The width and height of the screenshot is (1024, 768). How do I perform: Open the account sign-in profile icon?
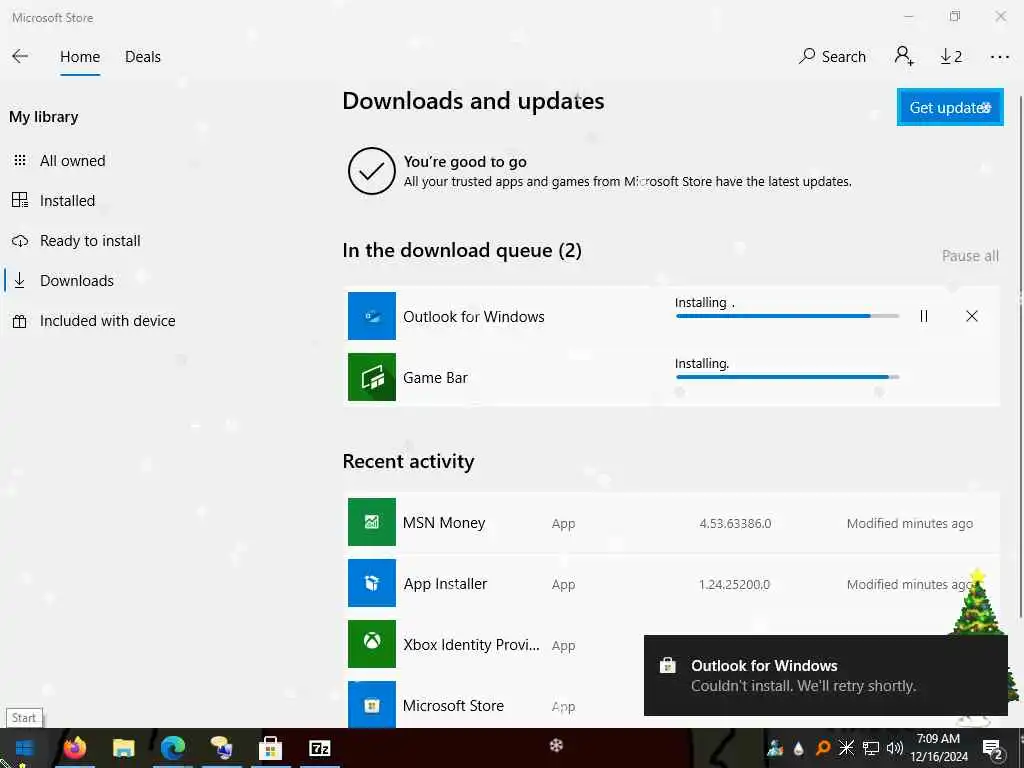[904, 56]
